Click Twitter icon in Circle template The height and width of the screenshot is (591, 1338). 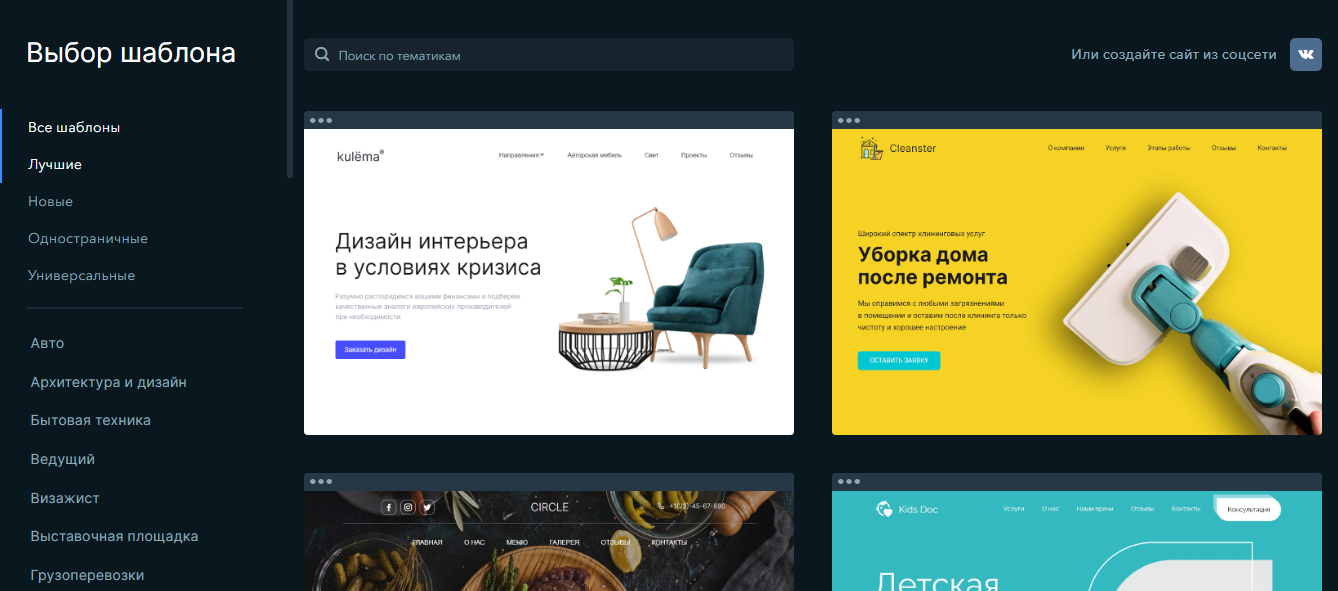coord(427,507)
